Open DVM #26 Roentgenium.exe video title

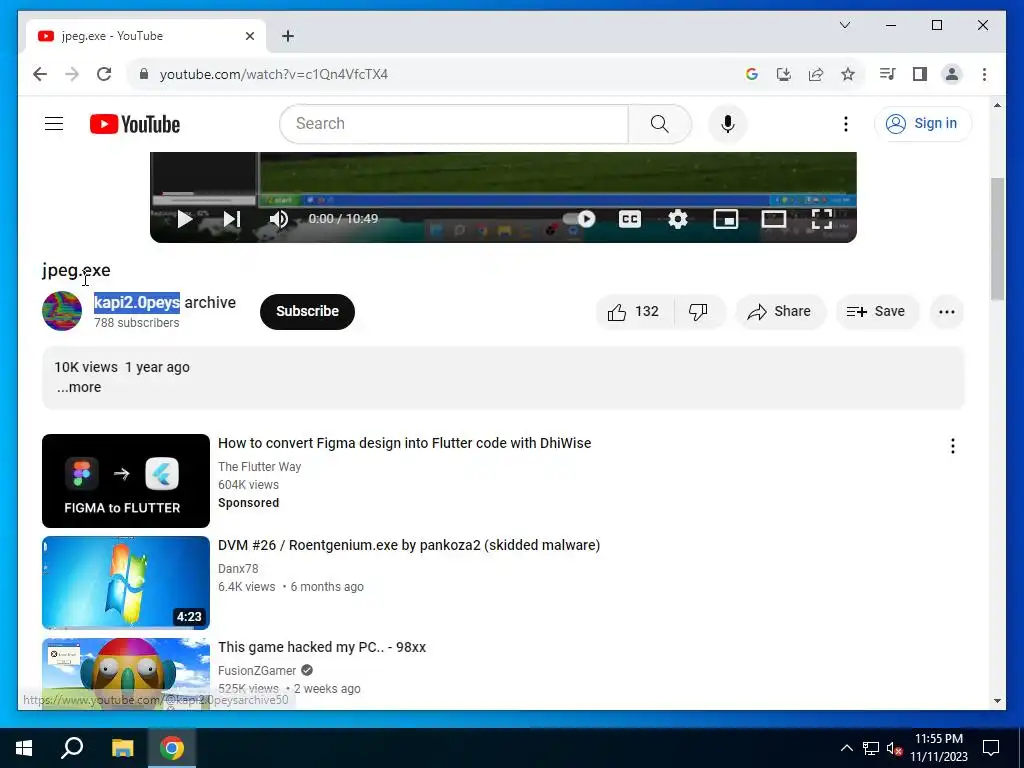(409, 545)
